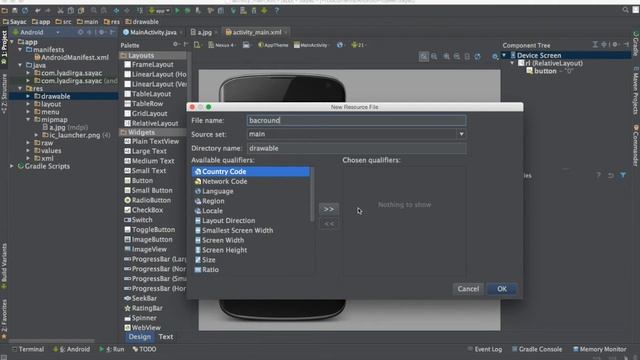Click the Component Tree expand all icon

[x=595, y=44]
